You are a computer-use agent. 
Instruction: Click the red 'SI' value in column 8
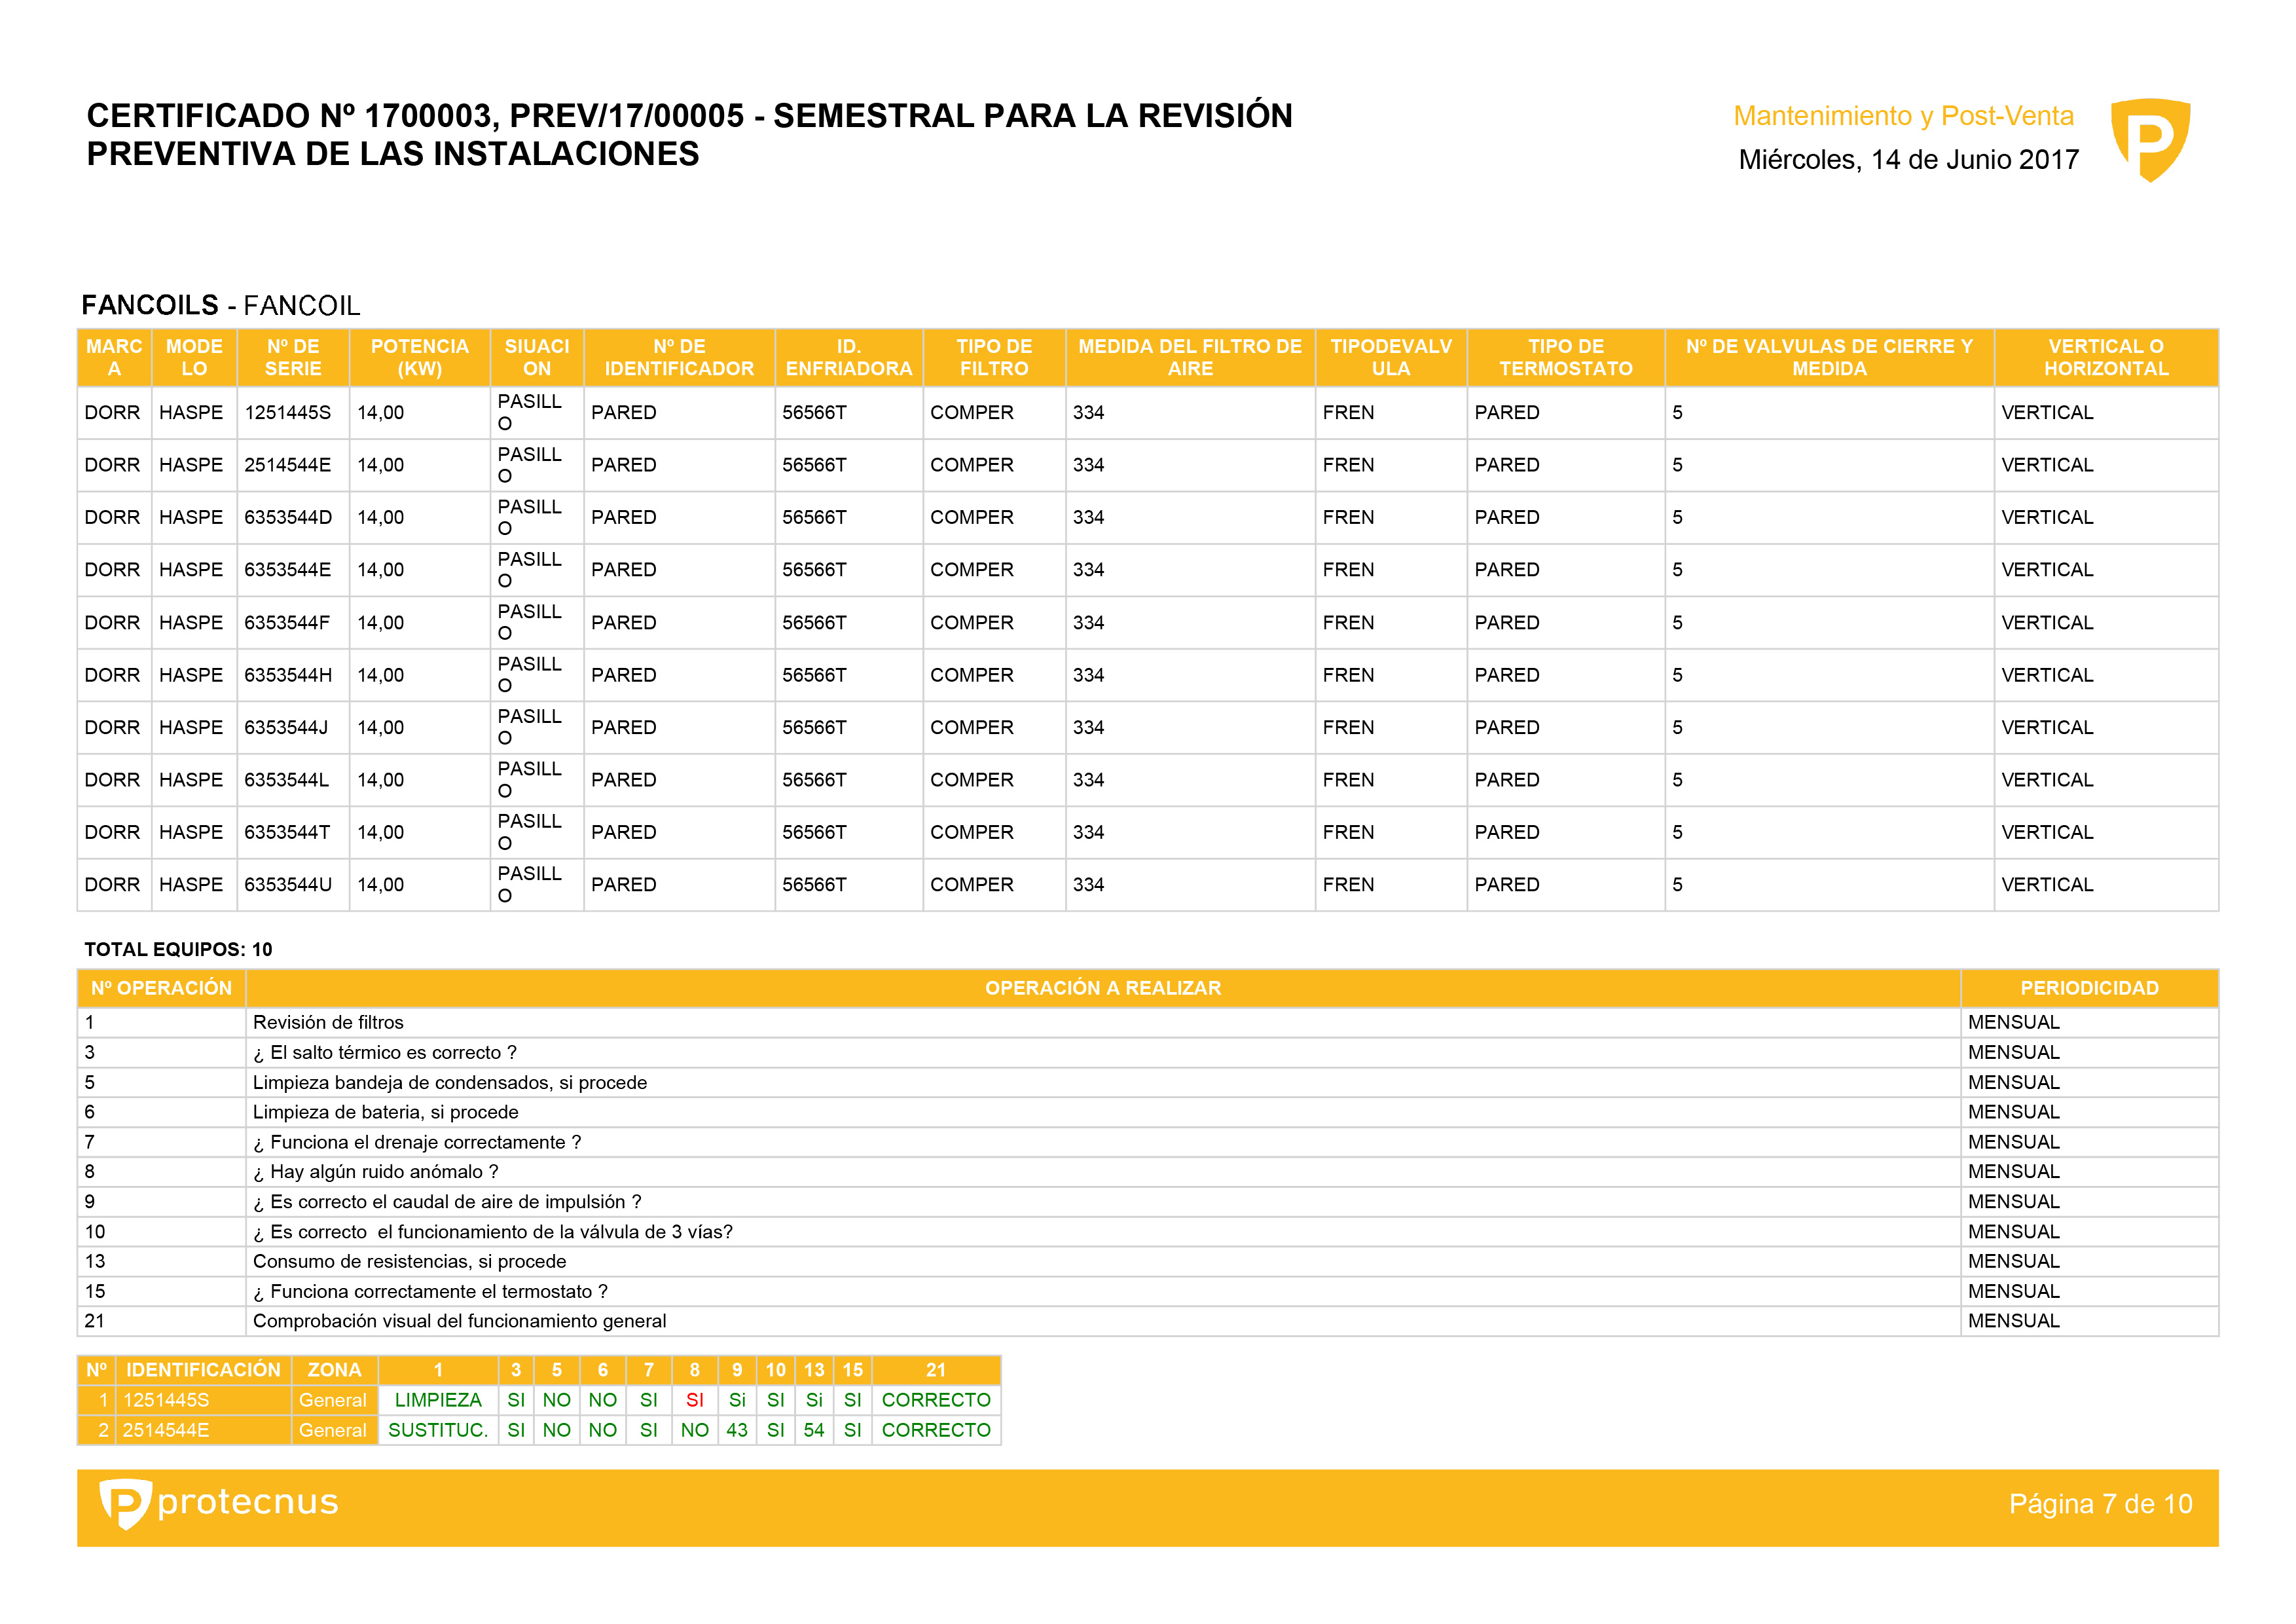[695, 1401]
